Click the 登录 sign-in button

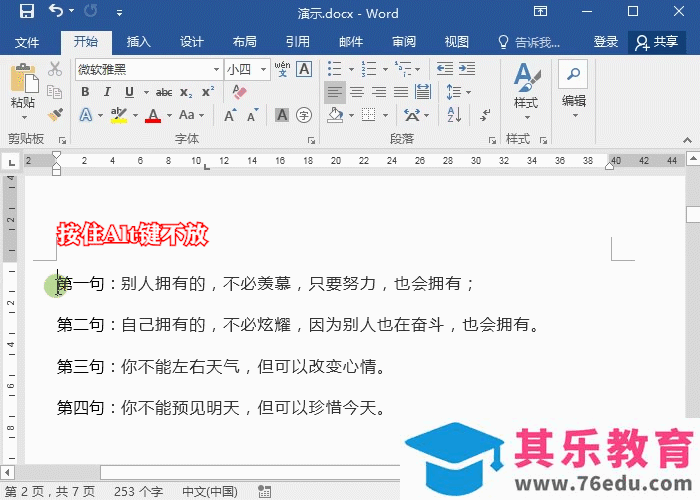pyautogui.click(x=605, y=42)
